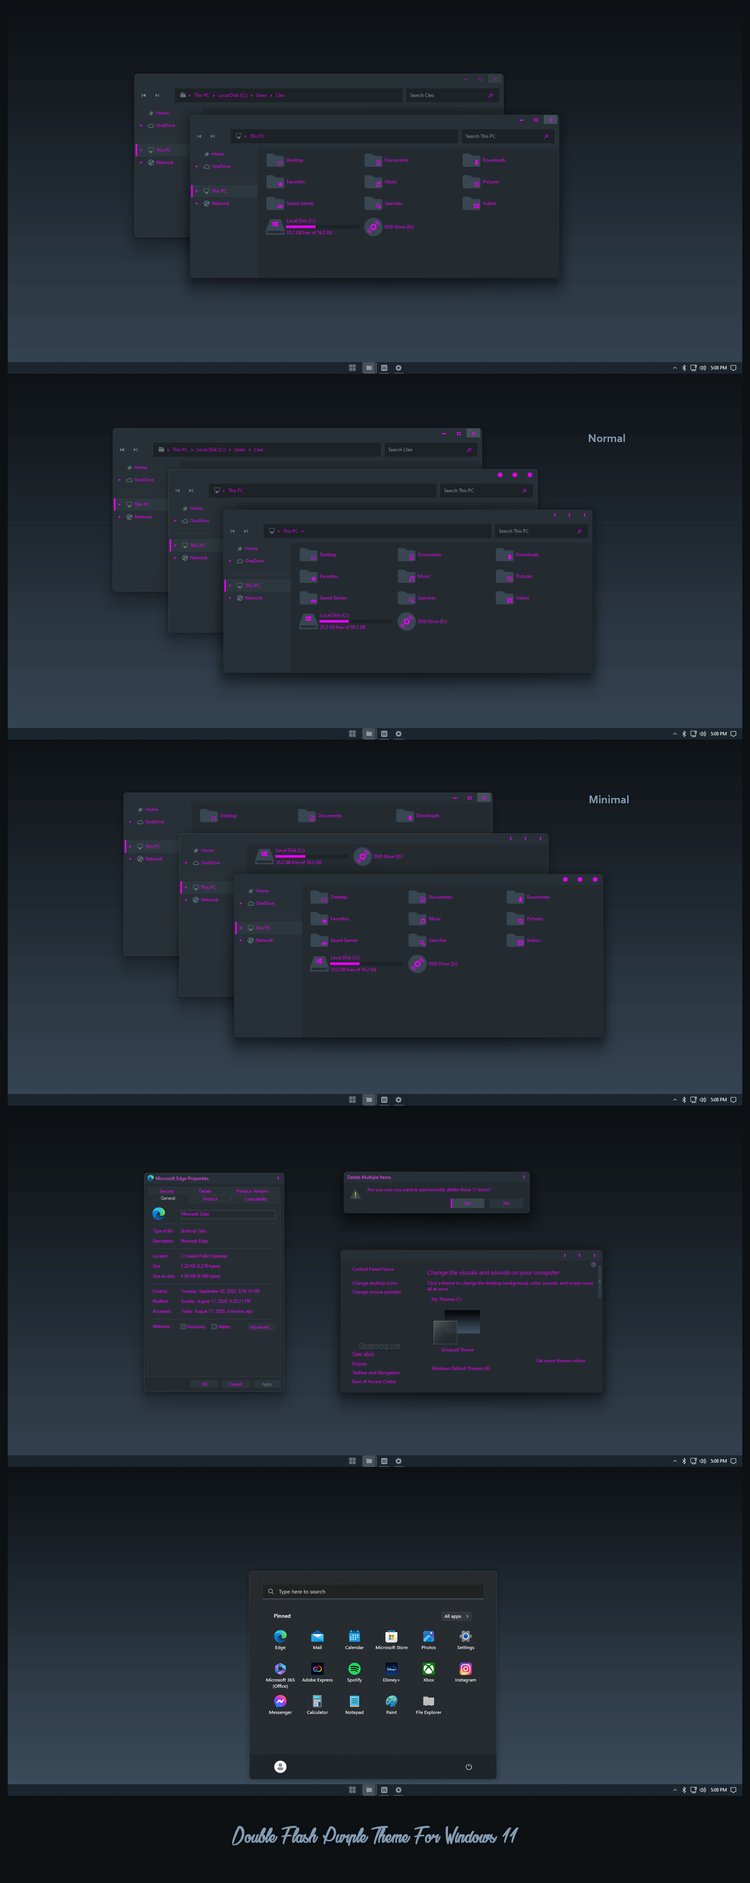This screenshot has height=1883, width=750.
Task: Open the Security tab in Properties
Action: point(167,1191)
